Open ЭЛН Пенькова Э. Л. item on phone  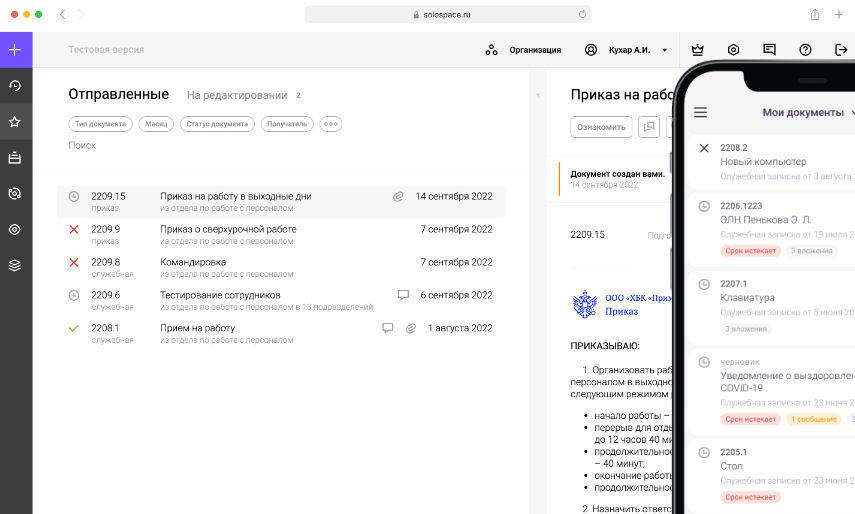point(772,228)
